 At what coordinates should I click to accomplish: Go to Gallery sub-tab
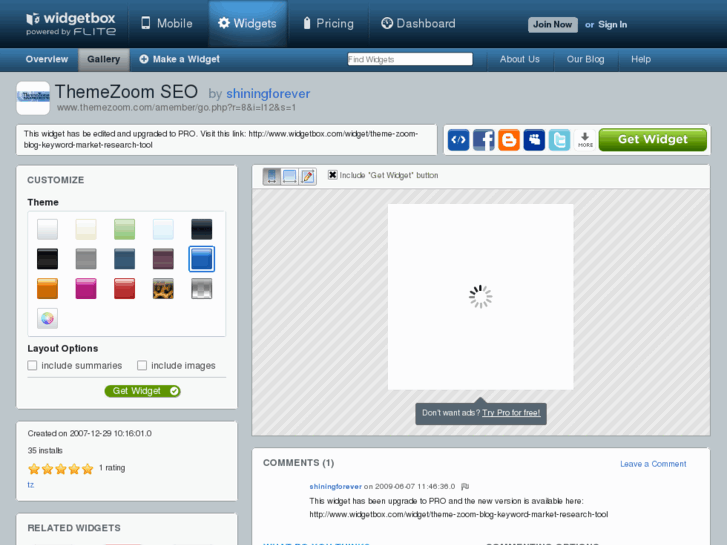click(x=103, y=59)
